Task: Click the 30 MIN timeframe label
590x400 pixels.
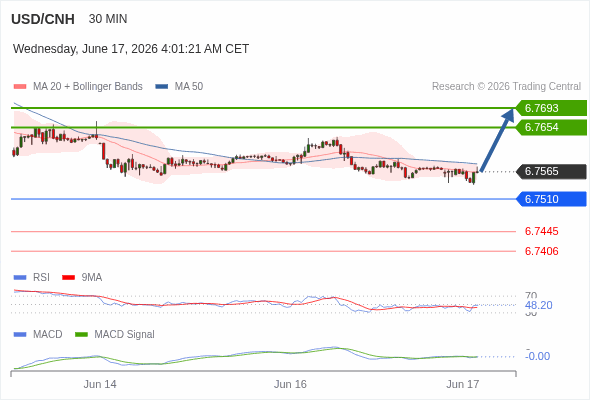Action: (x=108, y=19)
